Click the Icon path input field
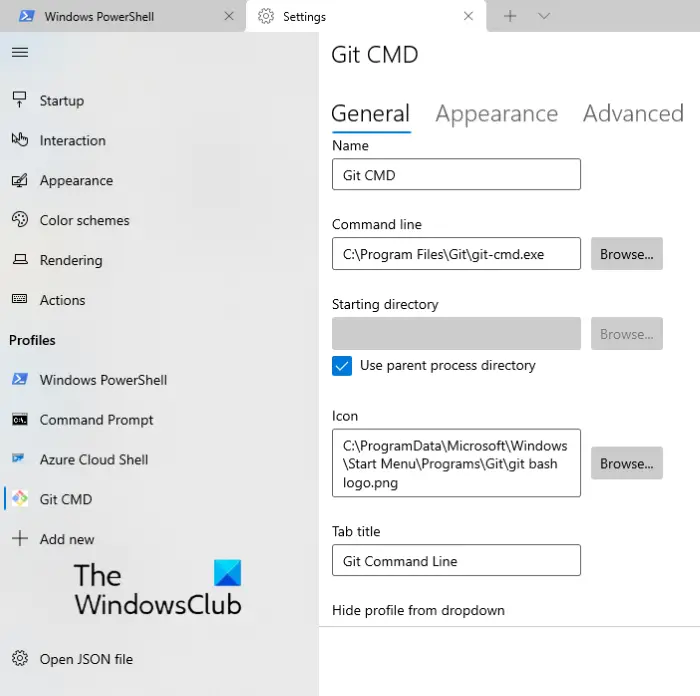 click(456, 463)
